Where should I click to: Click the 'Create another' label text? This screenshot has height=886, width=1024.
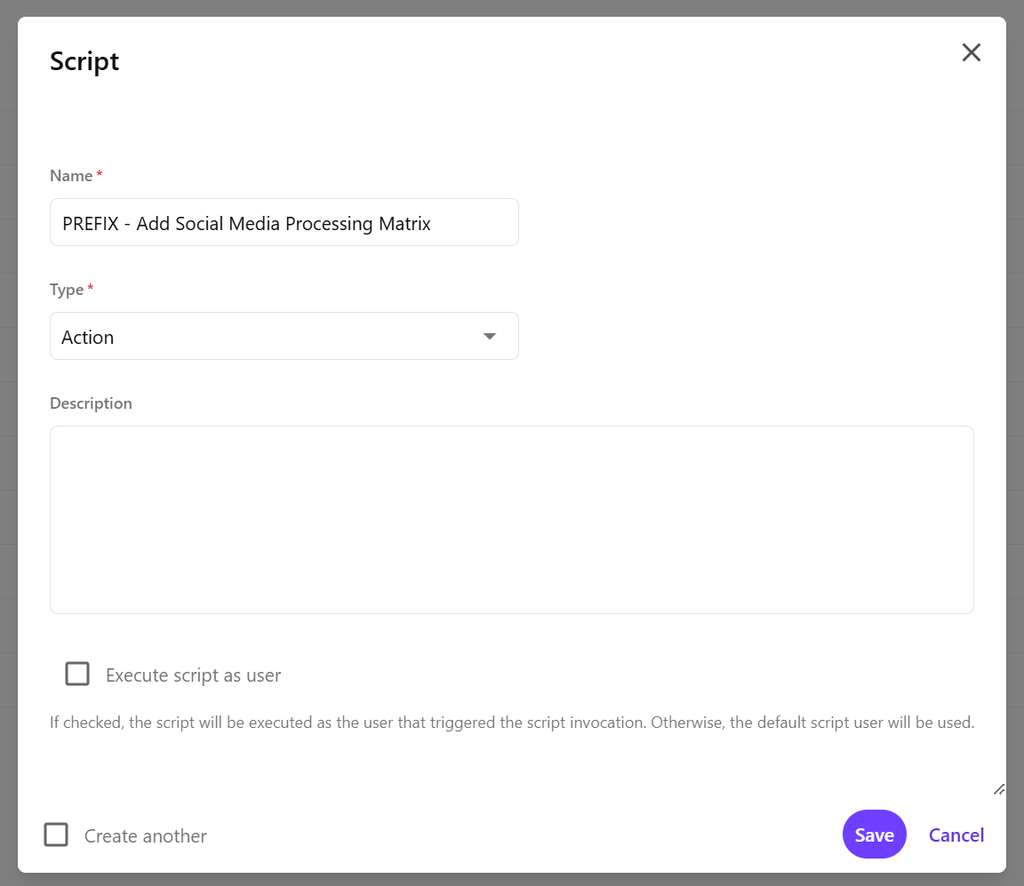click(145, 836)
